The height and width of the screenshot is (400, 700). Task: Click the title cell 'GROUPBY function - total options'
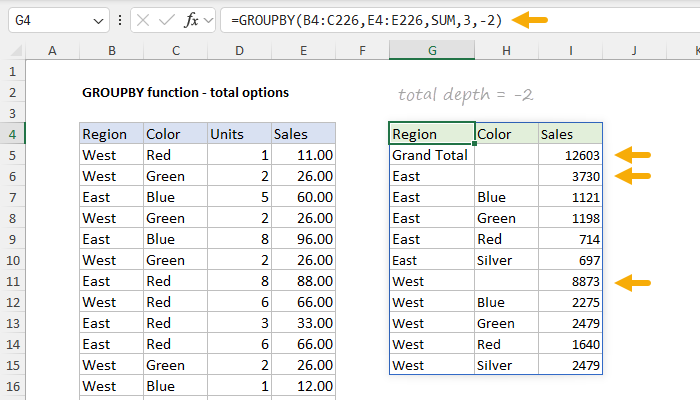(185, 92)
